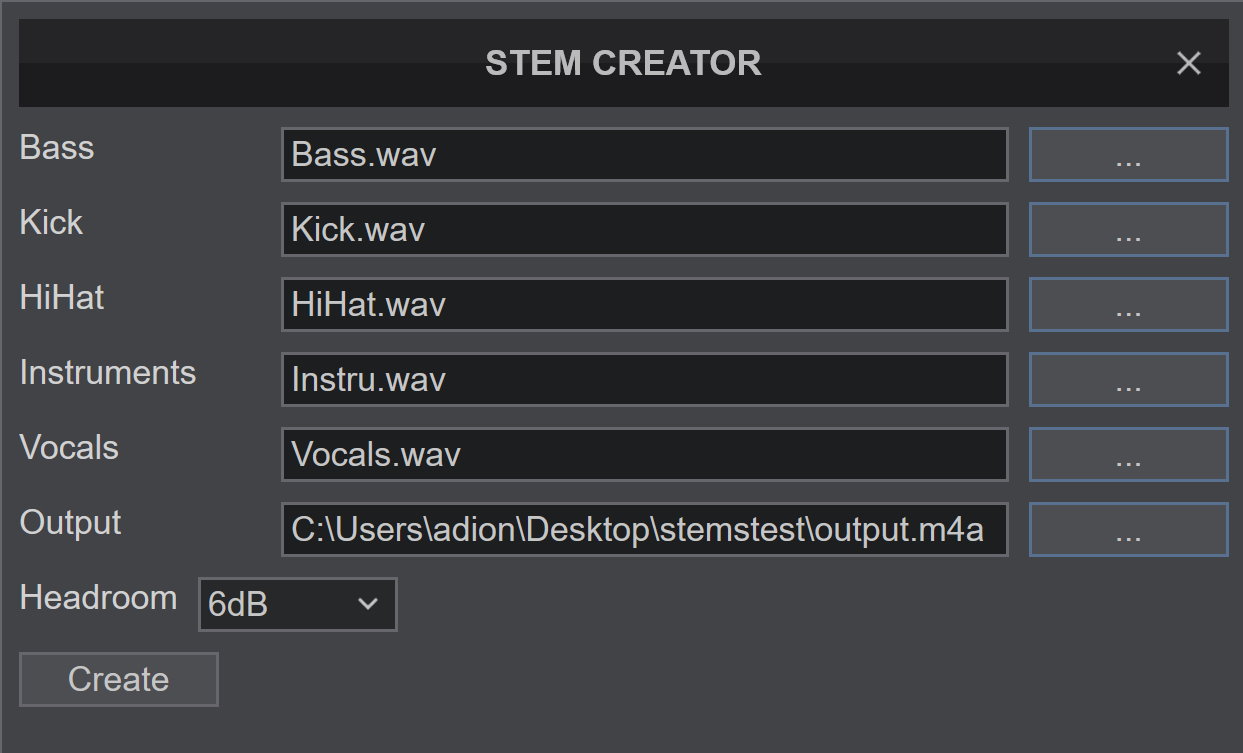Click the output.m4a path field

click(644, 530)
